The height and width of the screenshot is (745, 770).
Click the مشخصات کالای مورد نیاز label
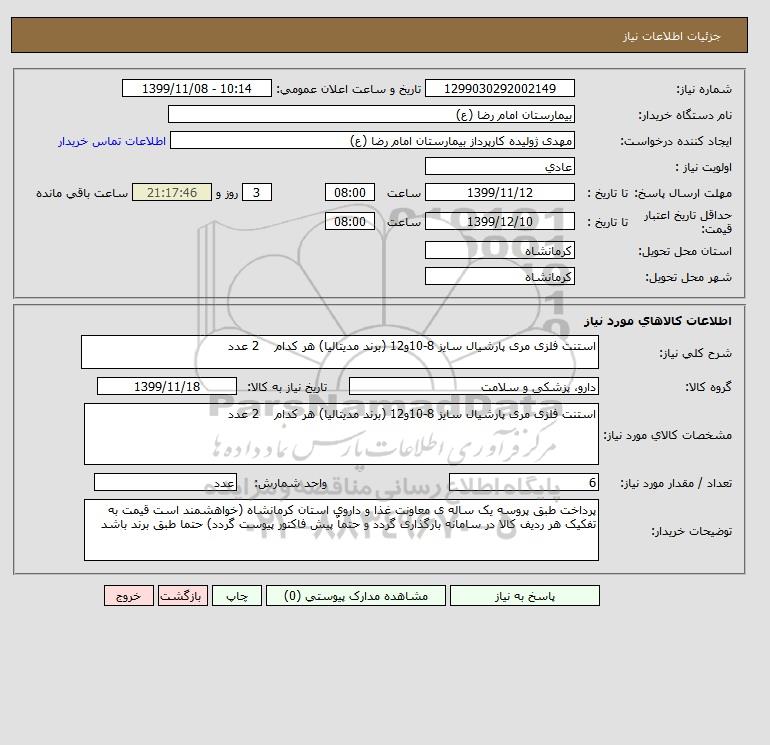(x=667, y=435)
